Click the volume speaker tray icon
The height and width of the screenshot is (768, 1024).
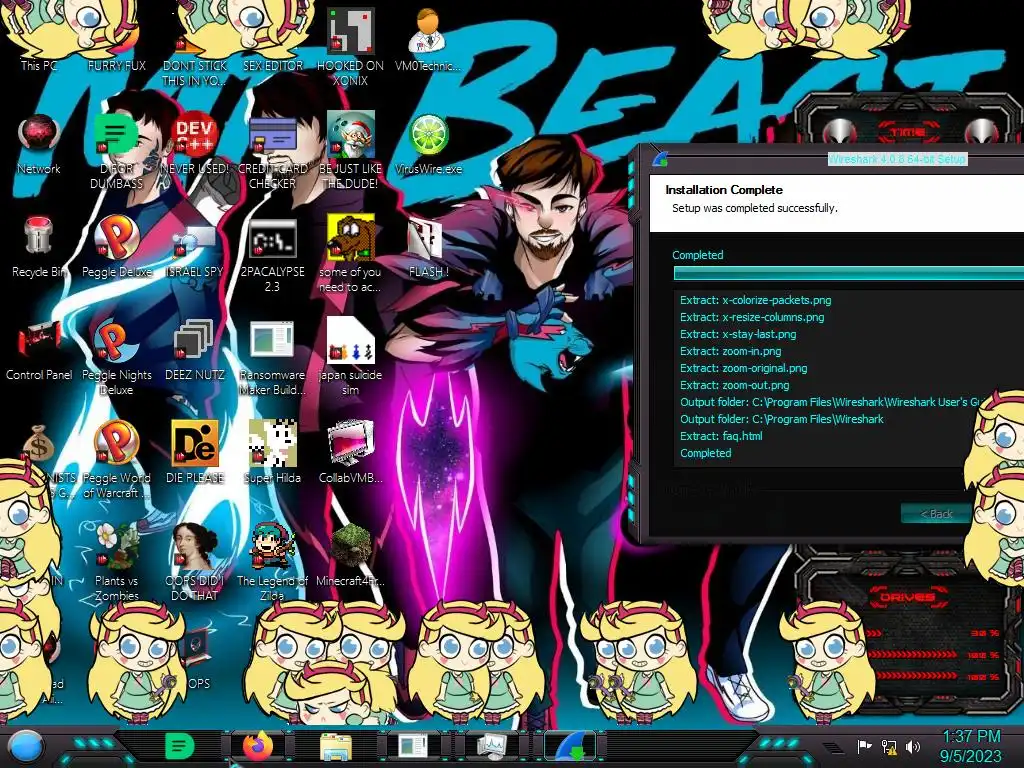(x=913, y=746)
